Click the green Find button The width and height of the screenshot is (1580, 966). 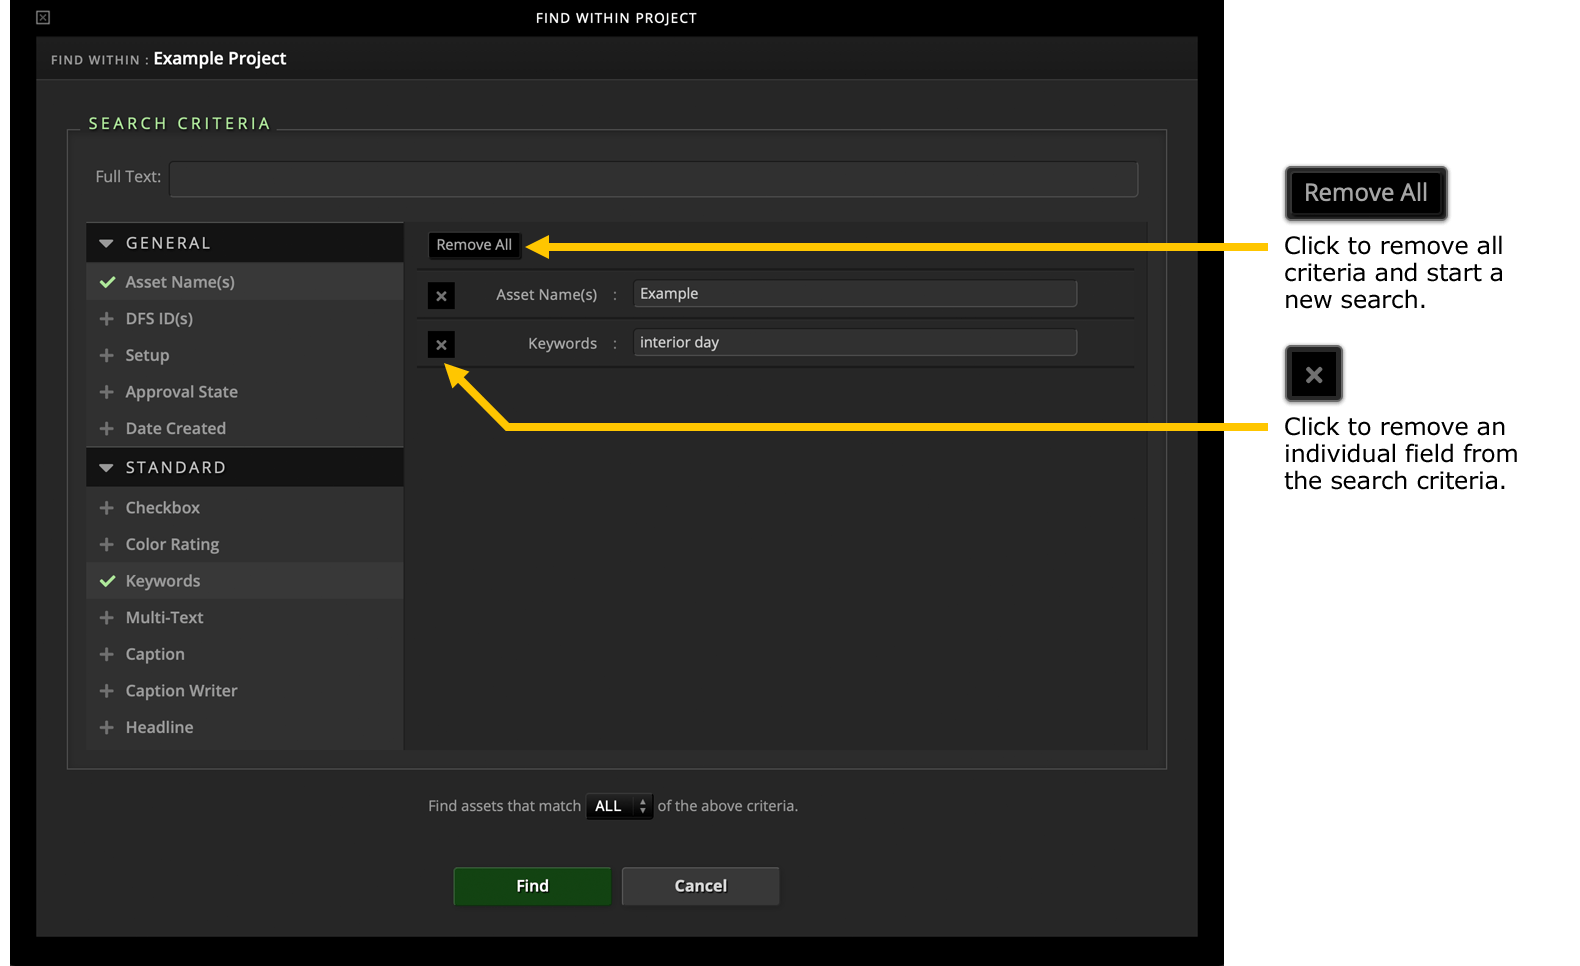tap(532, 886)
